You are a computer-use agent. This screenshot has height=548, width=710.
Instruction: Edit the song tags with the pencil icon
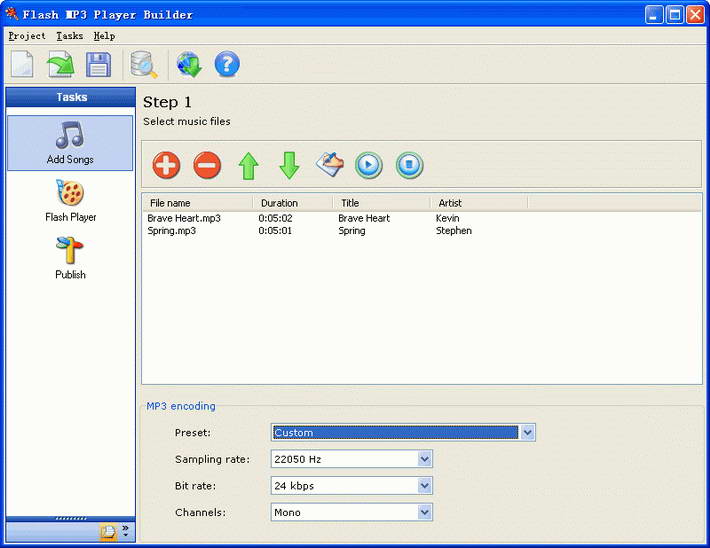click(x=330, y=164)
